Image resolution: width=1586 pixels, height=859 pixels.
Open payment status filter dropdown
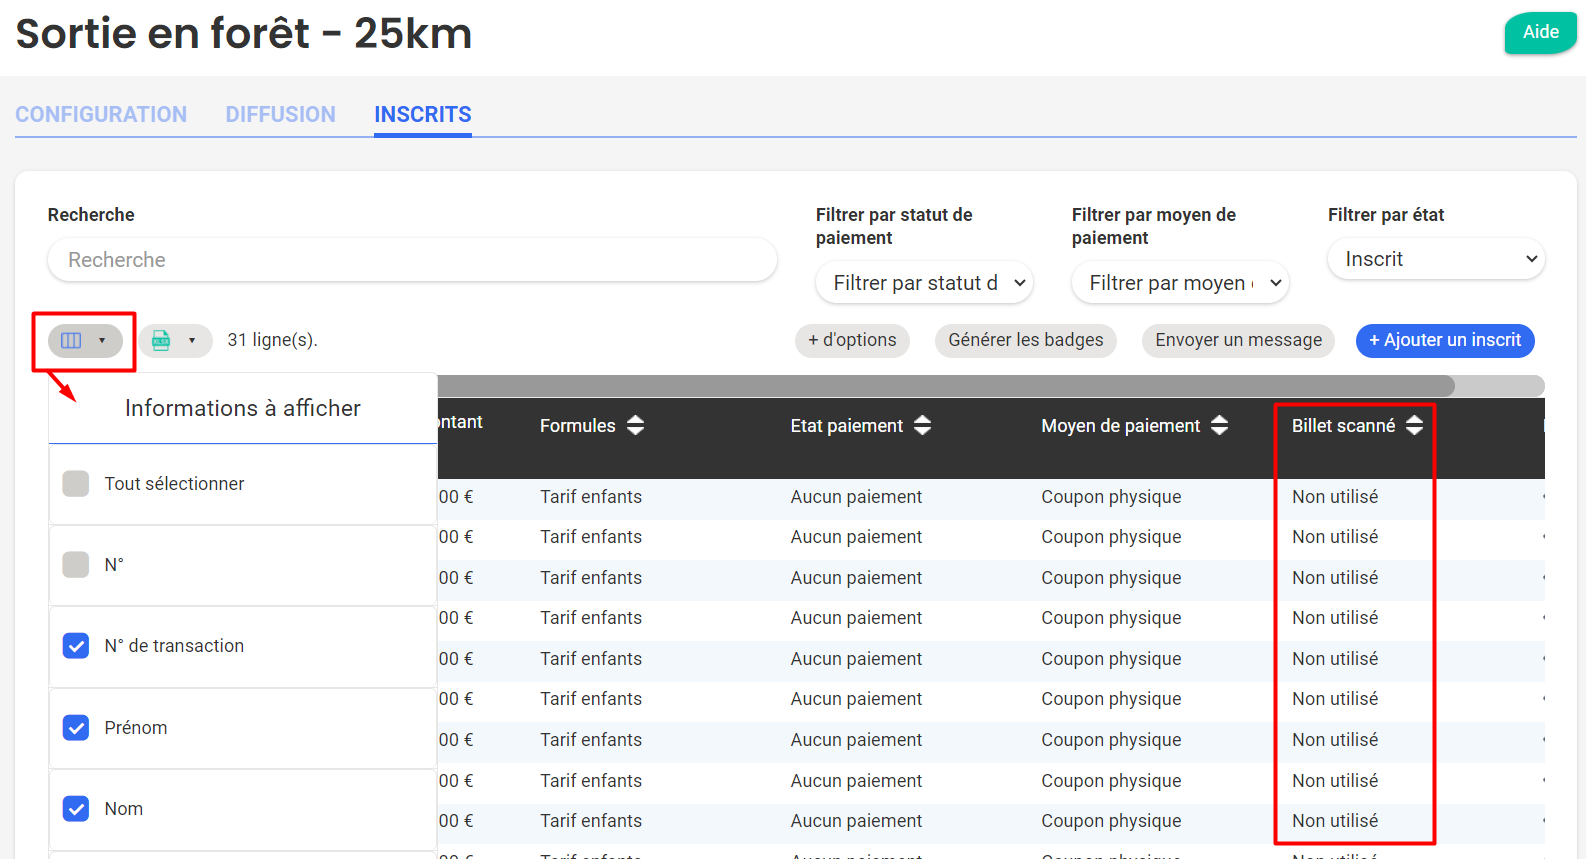tap(924, 283)
